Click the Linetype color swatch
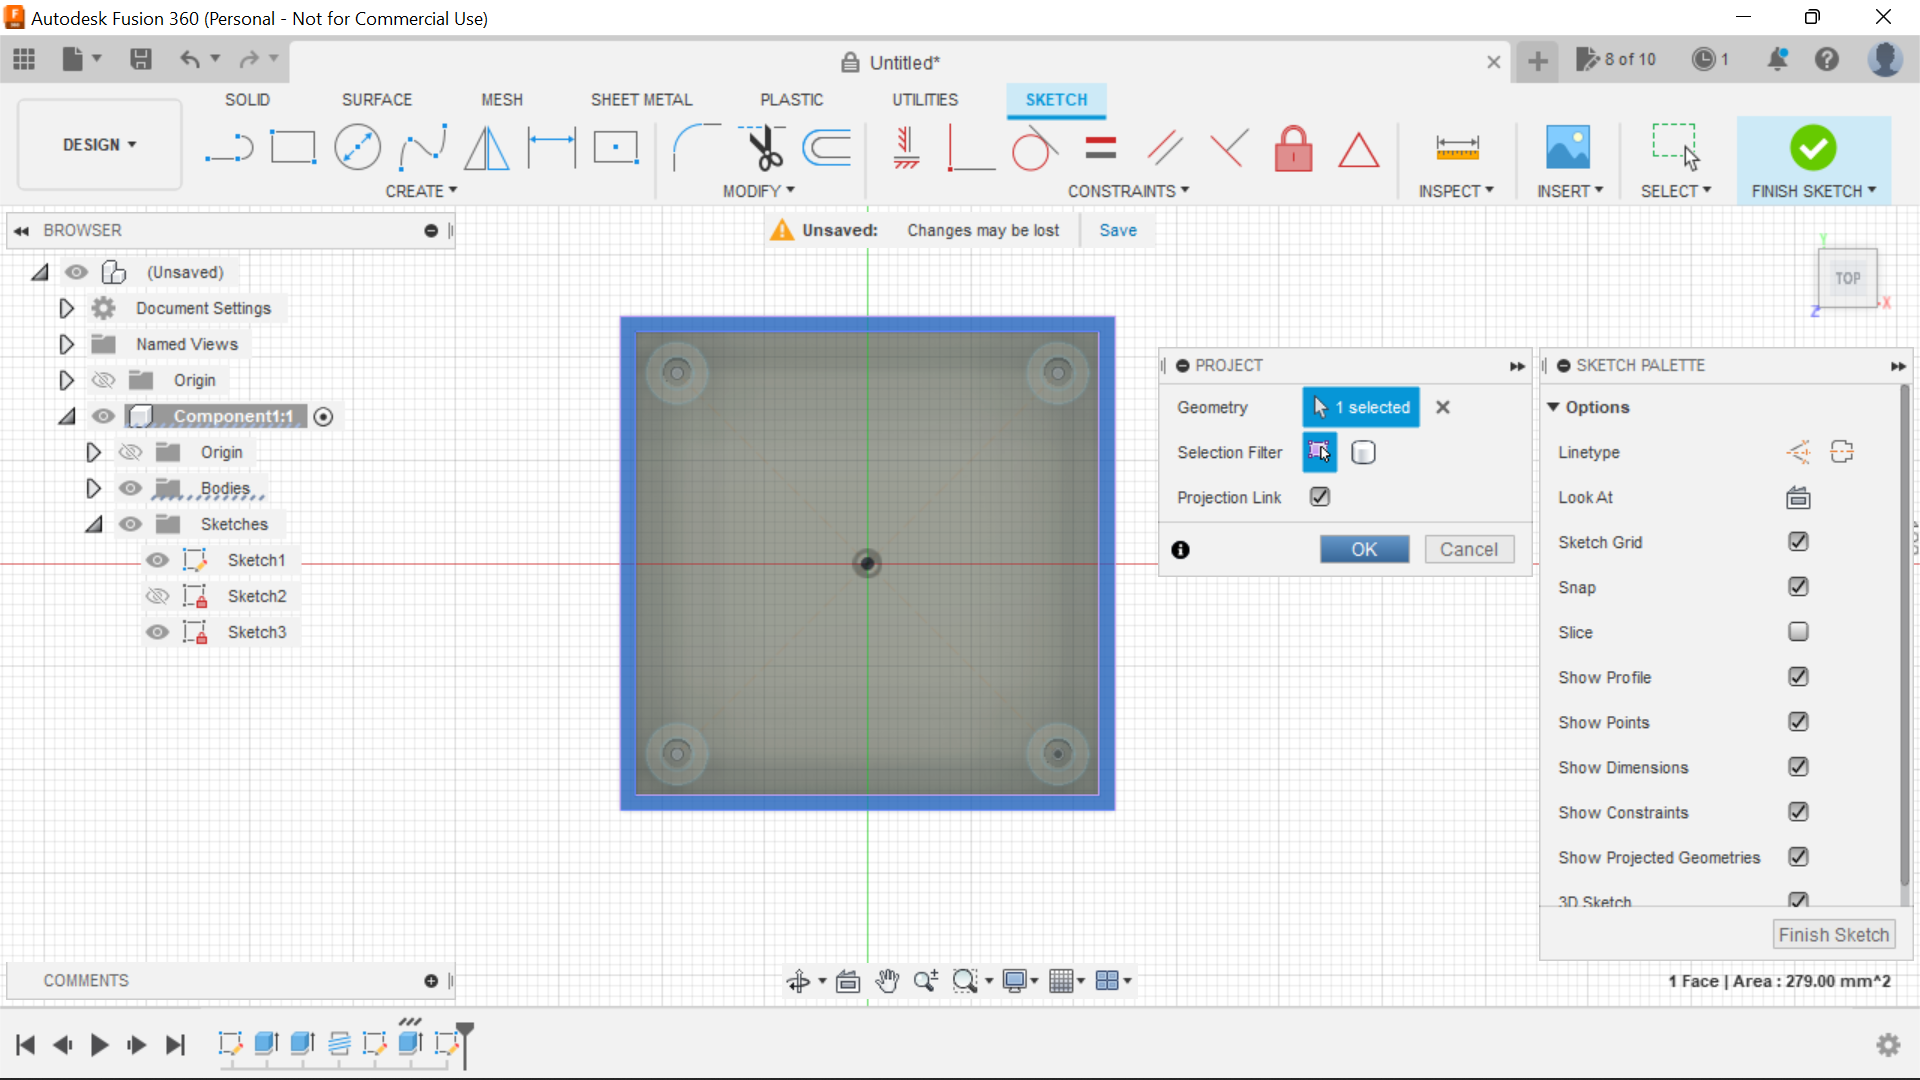1920x1080 pixels. (x=1797, y=452)
